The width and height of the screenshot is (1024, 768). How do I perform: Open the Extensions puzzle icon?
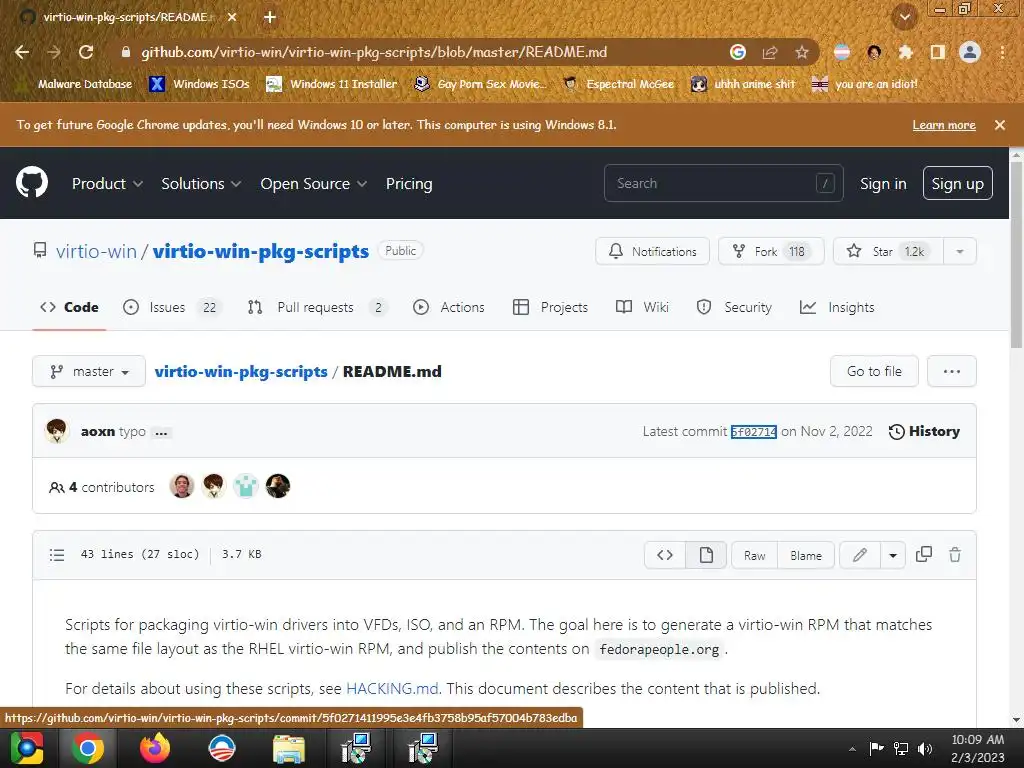coord(905,52)
